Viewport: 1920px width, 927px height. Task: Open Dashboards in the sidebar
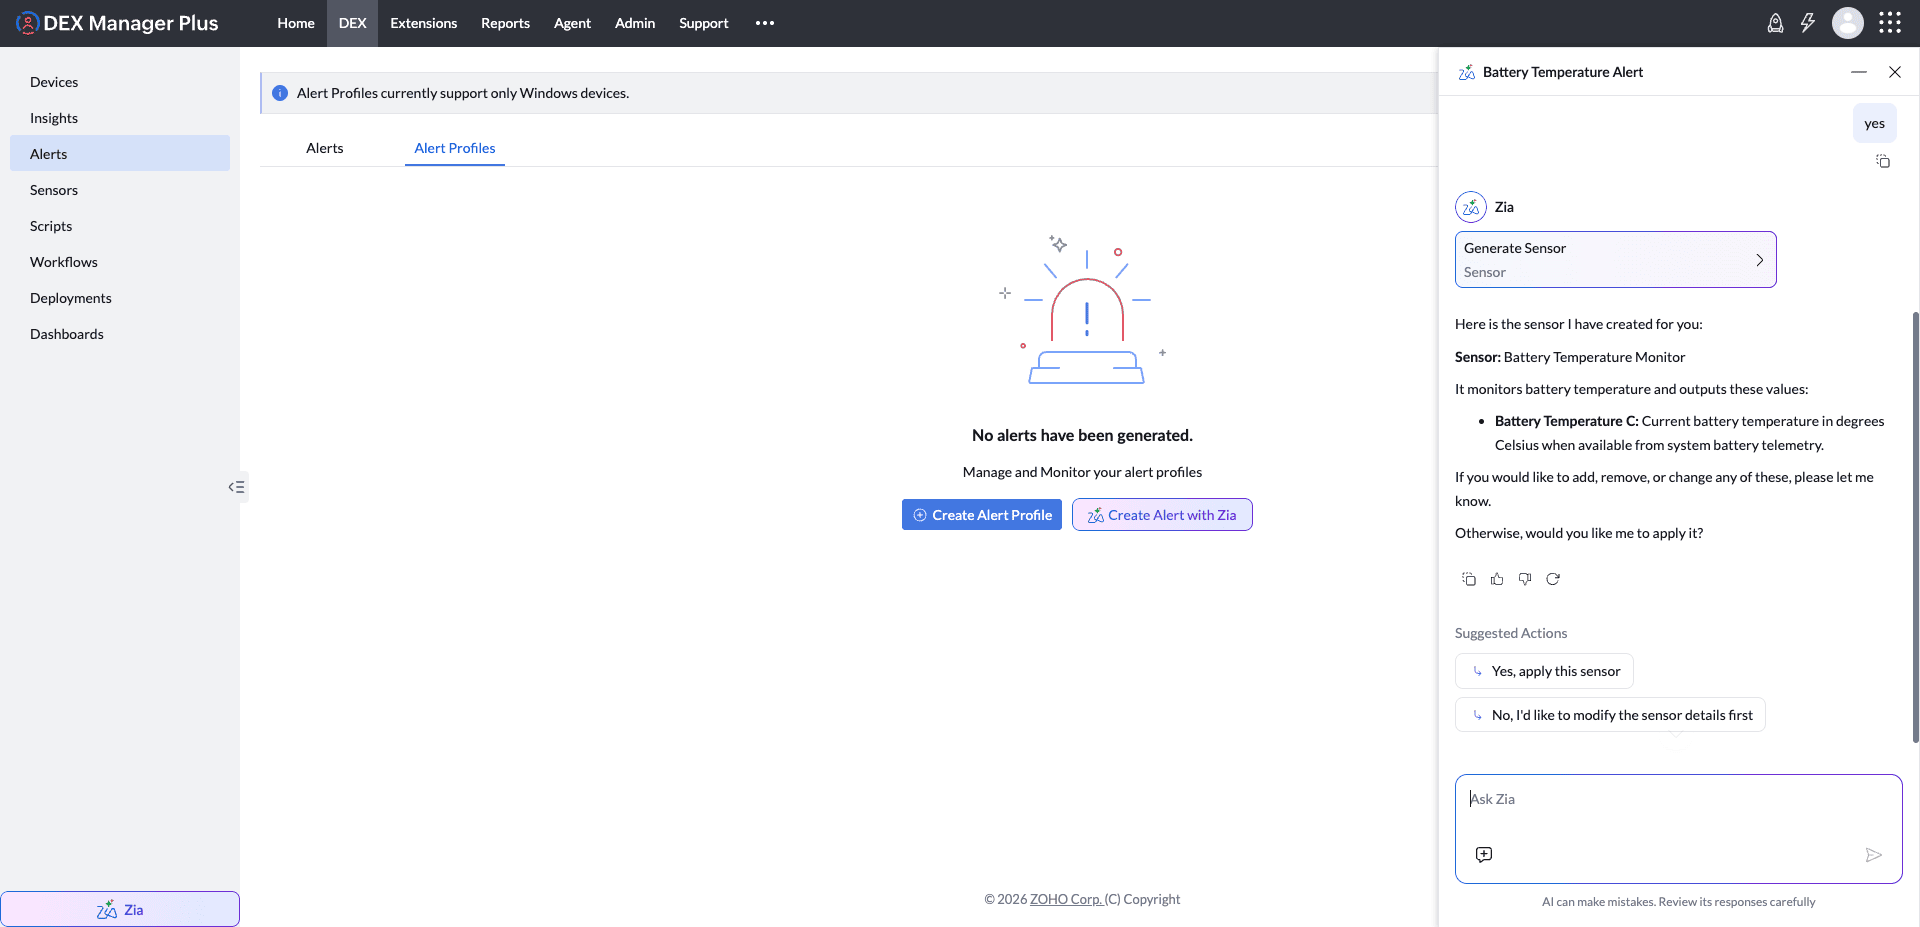[x=120, y=334]
